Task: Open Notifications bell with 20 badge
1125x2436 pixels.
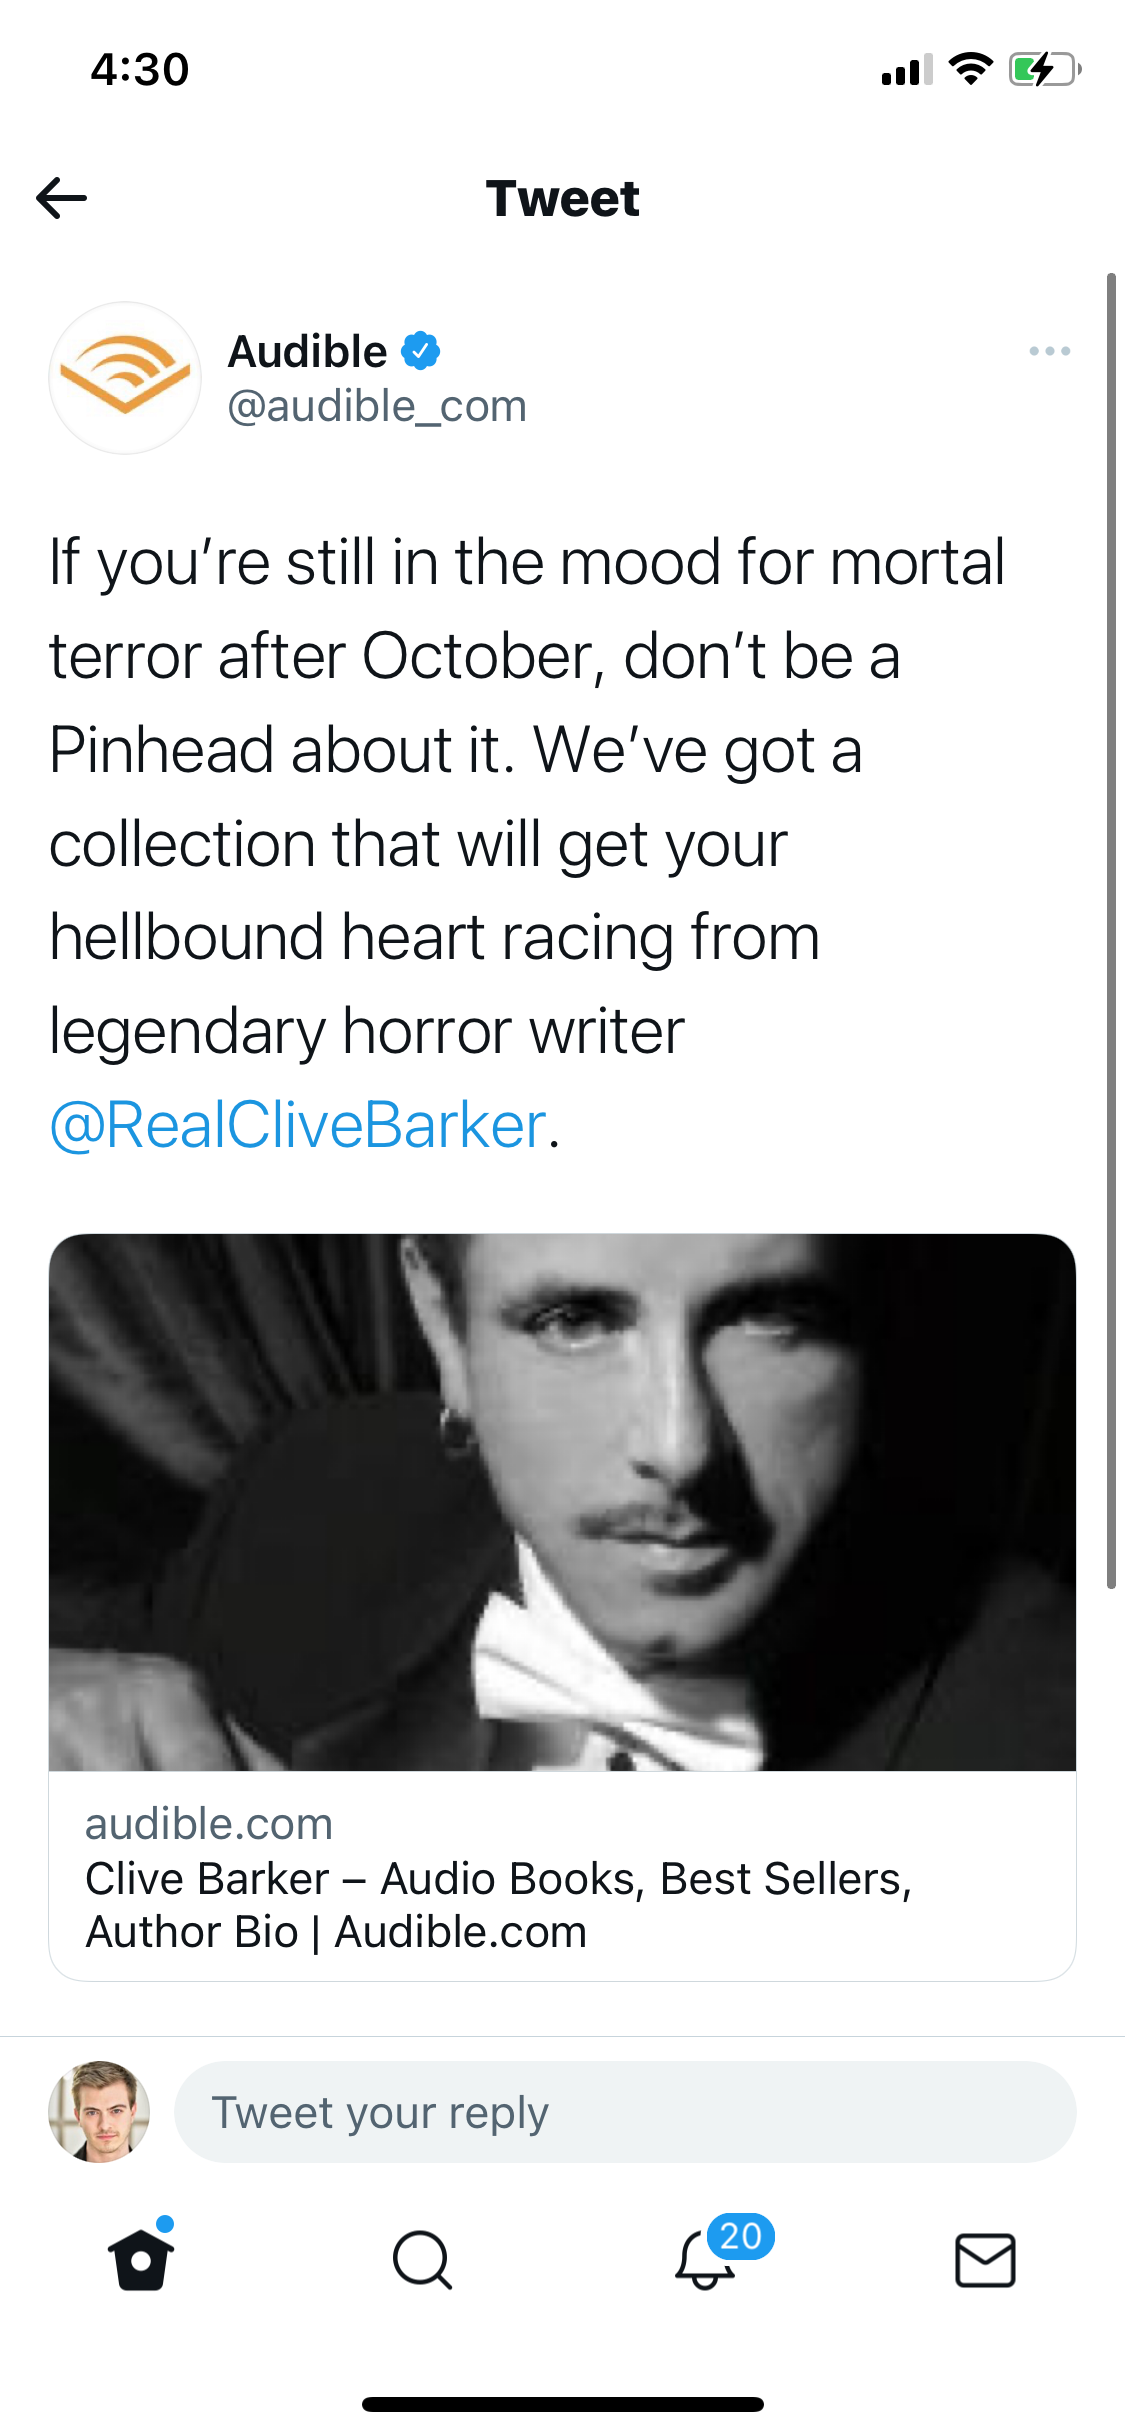Action: pos(706,2259)
